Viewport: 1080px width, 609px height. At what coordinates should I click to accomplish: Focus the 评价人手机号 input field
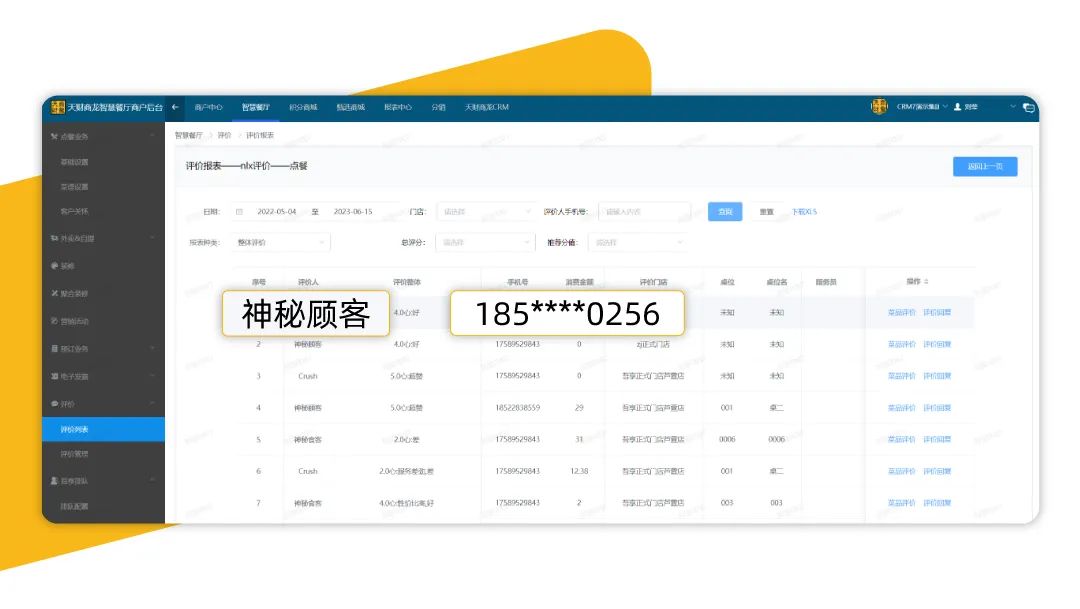tap(645, 212)
